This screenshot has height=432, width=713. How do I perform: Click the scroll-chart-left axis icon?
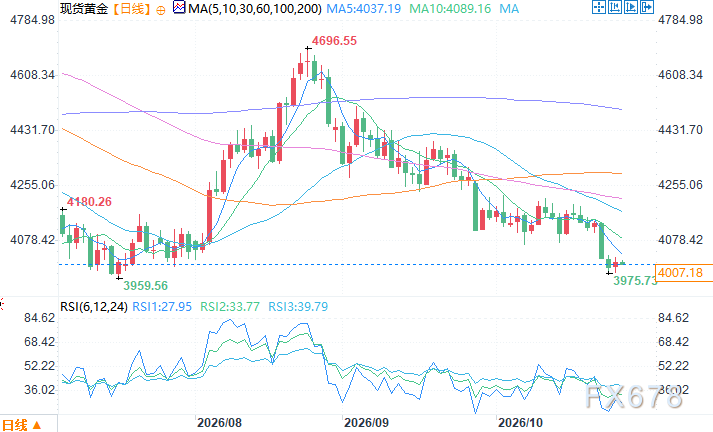coord(615,7)
